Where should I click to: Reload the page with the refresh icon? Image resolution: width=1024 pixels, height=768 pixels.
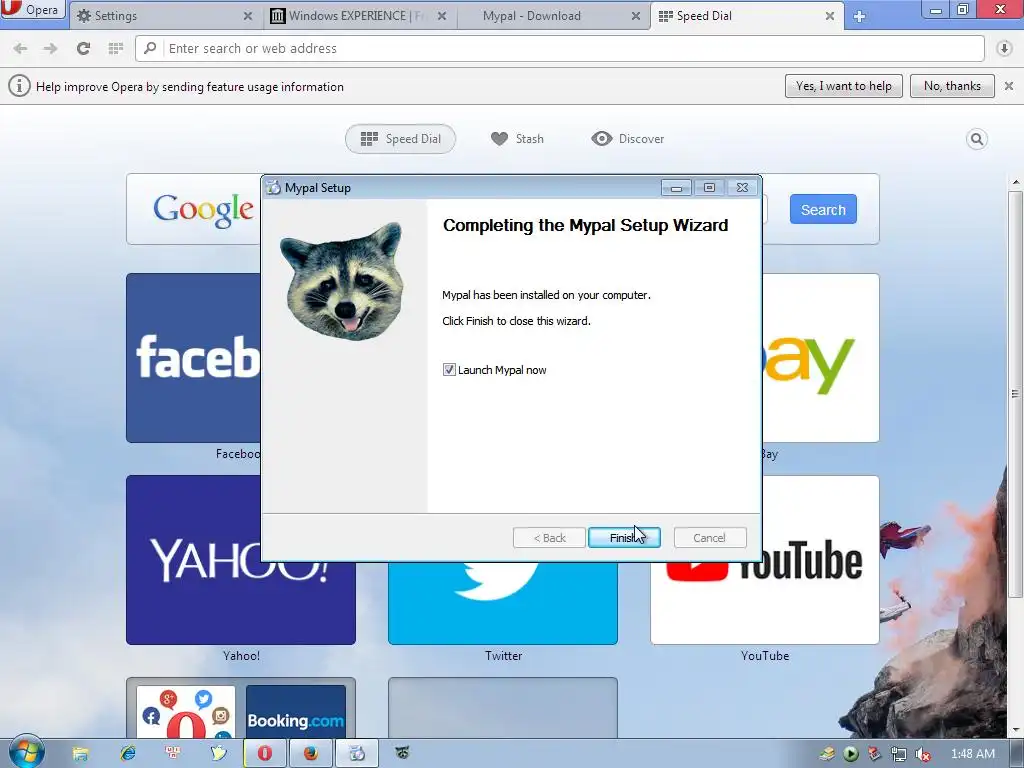[83, 48]
